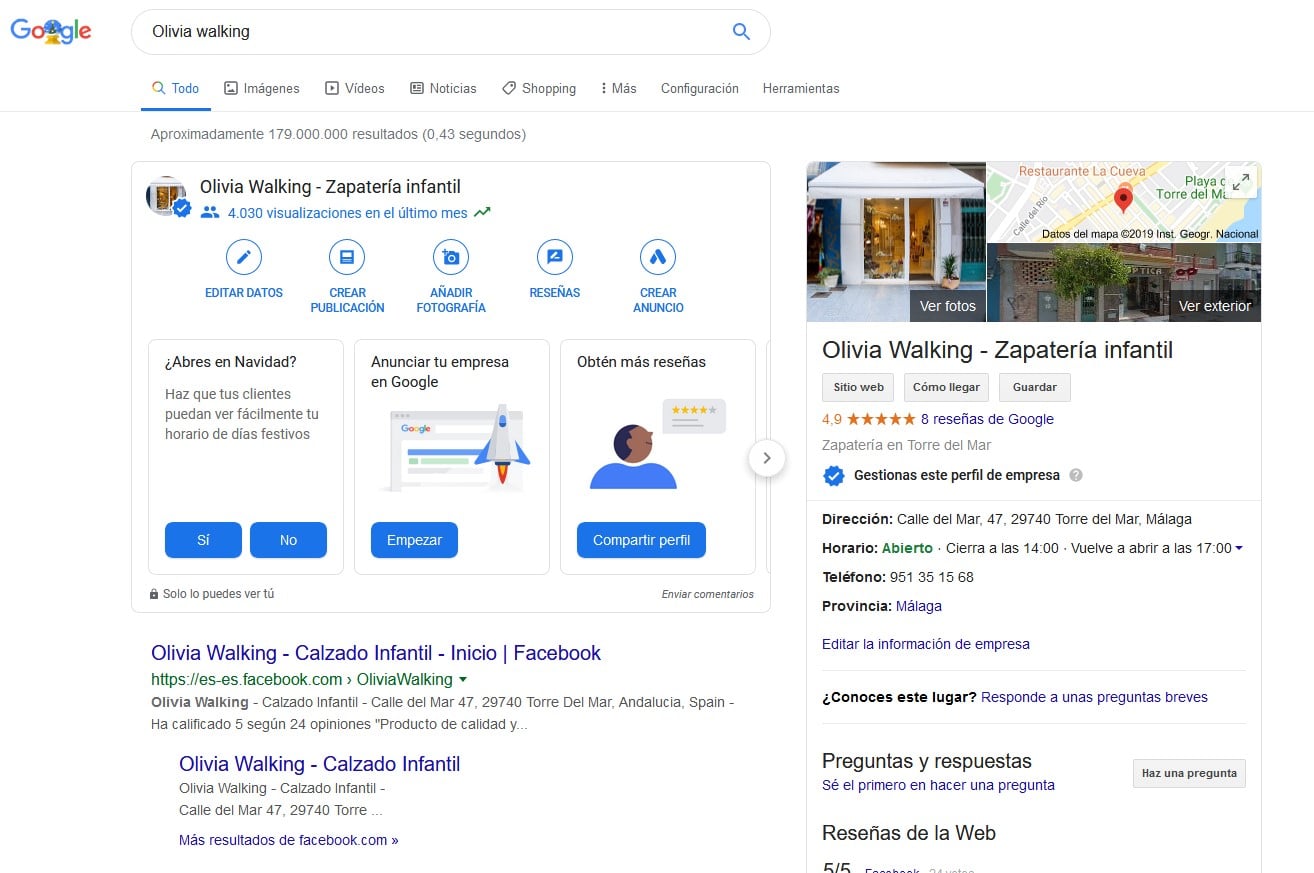This screenshot has height=873, width=1314.
Task: Open the Crear Publicación icon
Action: (x=347, y=257)
